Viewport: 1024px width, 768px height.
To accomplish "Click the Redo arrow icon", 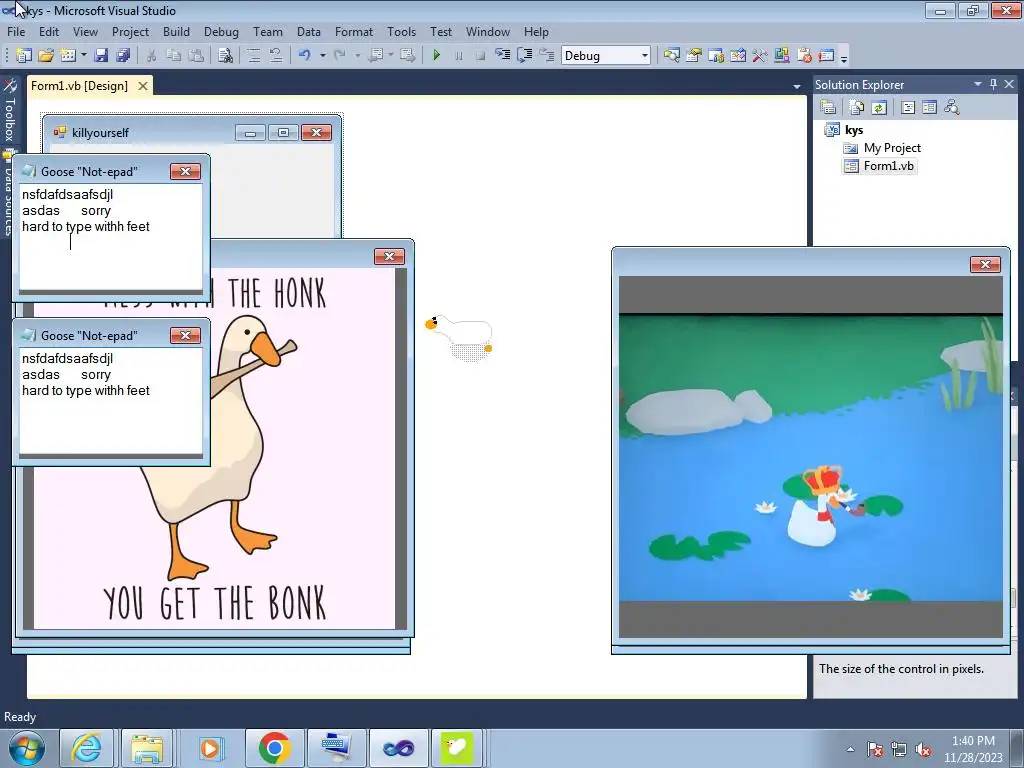I will 340,56.
